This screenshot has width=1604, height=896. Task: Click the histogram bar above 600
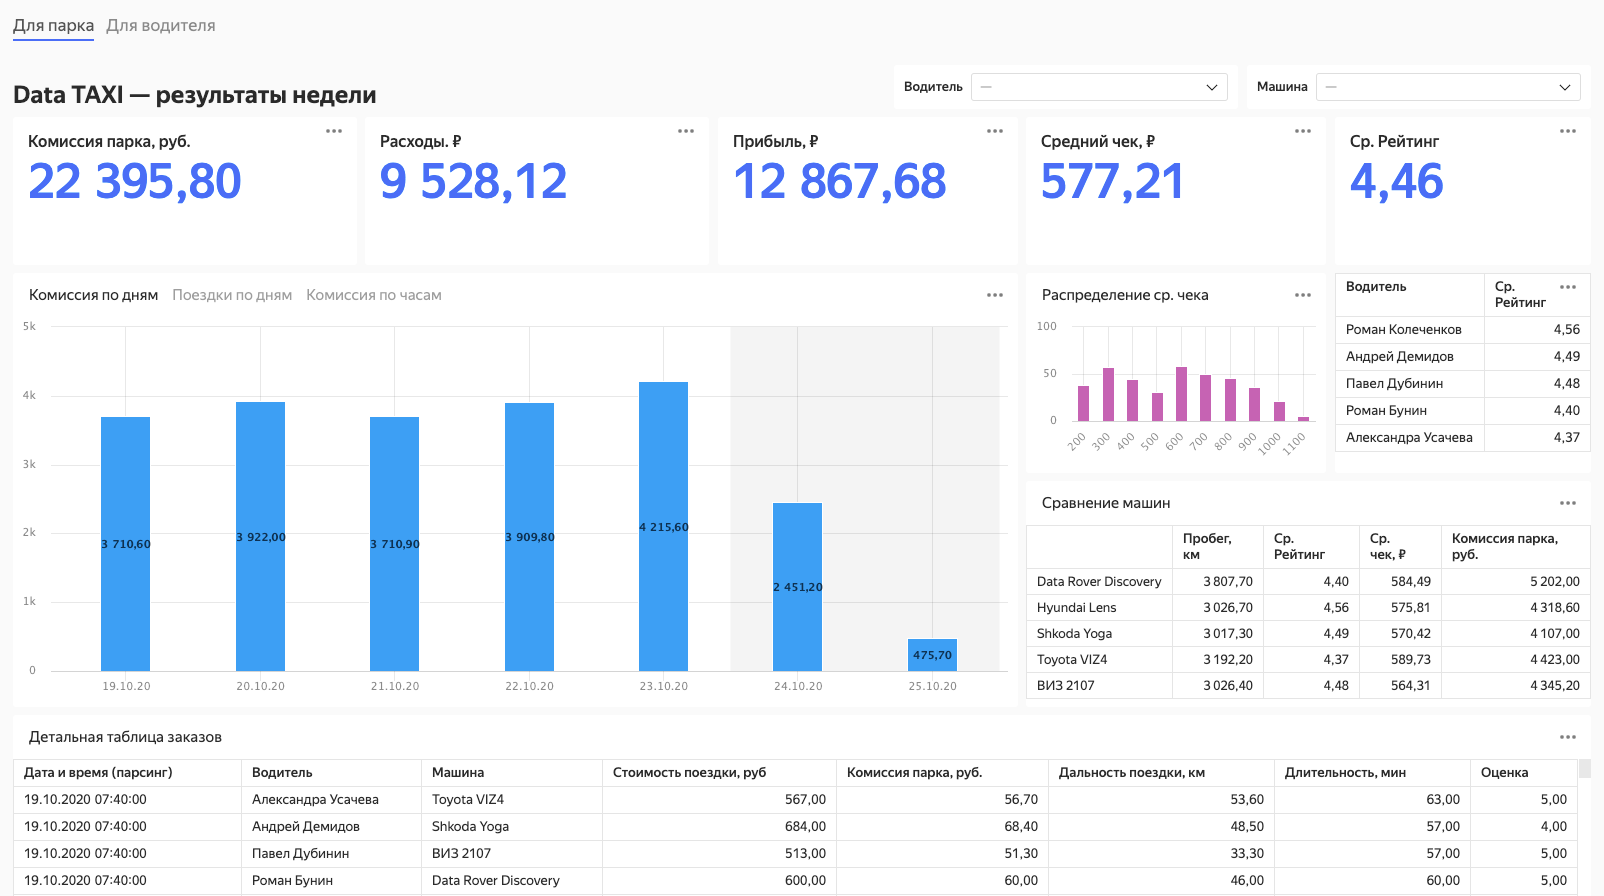click(x=1181, y=394)
